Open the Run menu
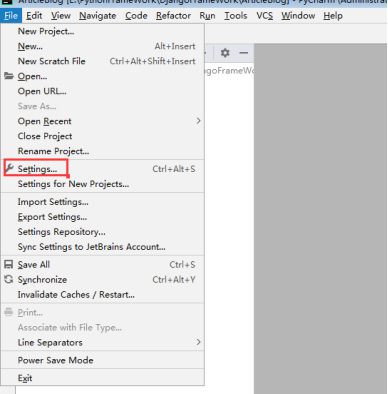This screenshot has height=394, width=388. 207,16
